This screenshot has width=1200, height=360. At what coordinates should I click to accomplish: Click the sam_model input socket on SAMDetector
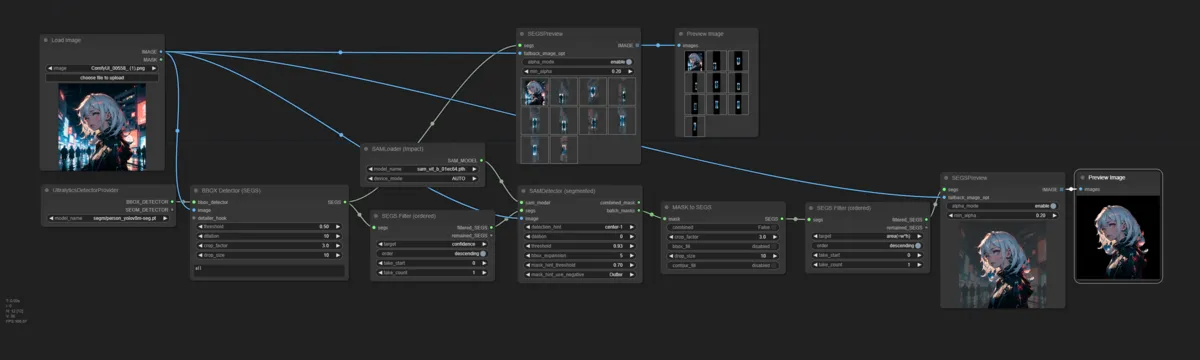521,202
